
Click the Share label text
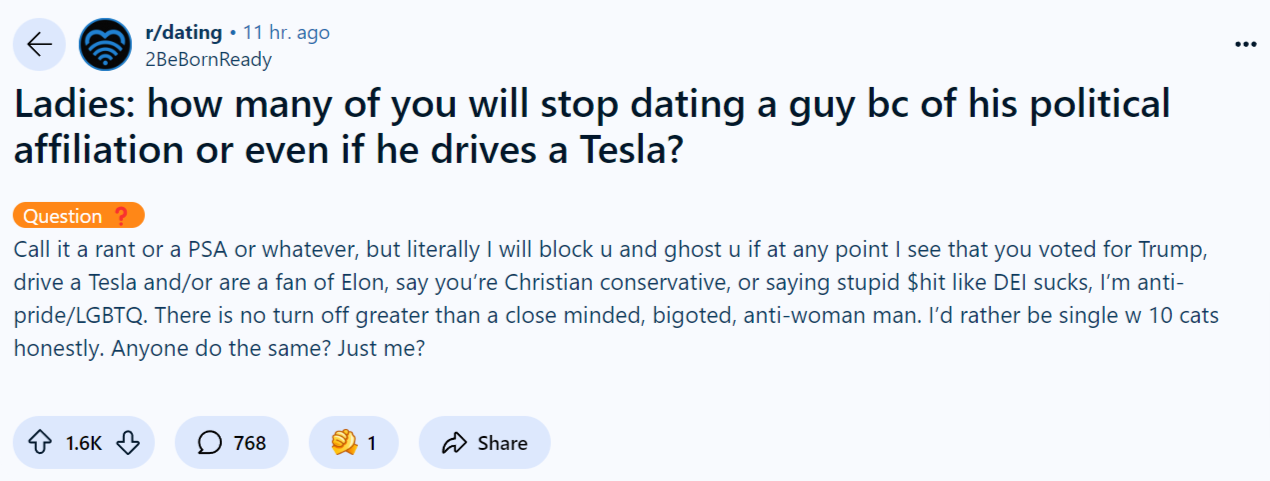pos(503,442)
